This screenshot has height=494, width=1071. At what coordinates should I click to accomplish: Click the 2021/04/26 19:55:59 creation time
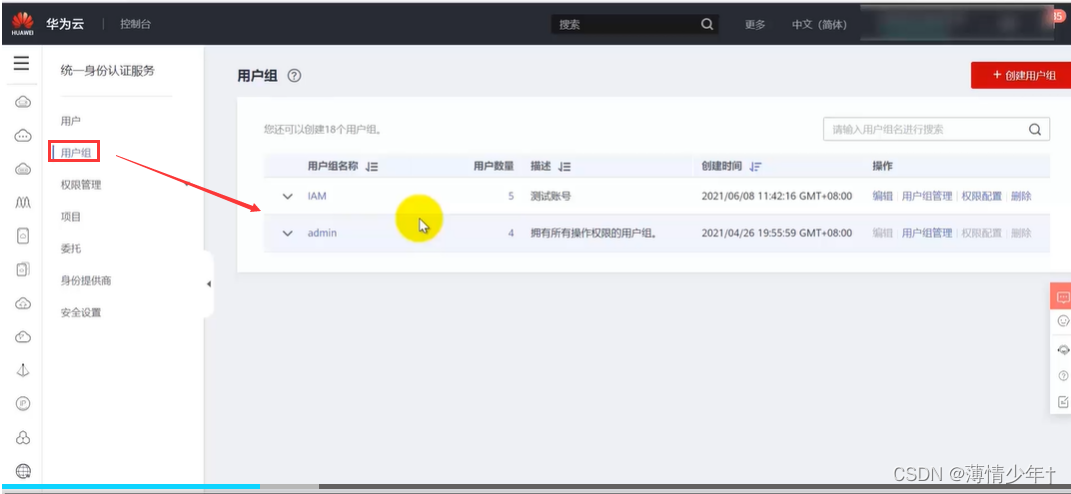(x=777, y=233)
